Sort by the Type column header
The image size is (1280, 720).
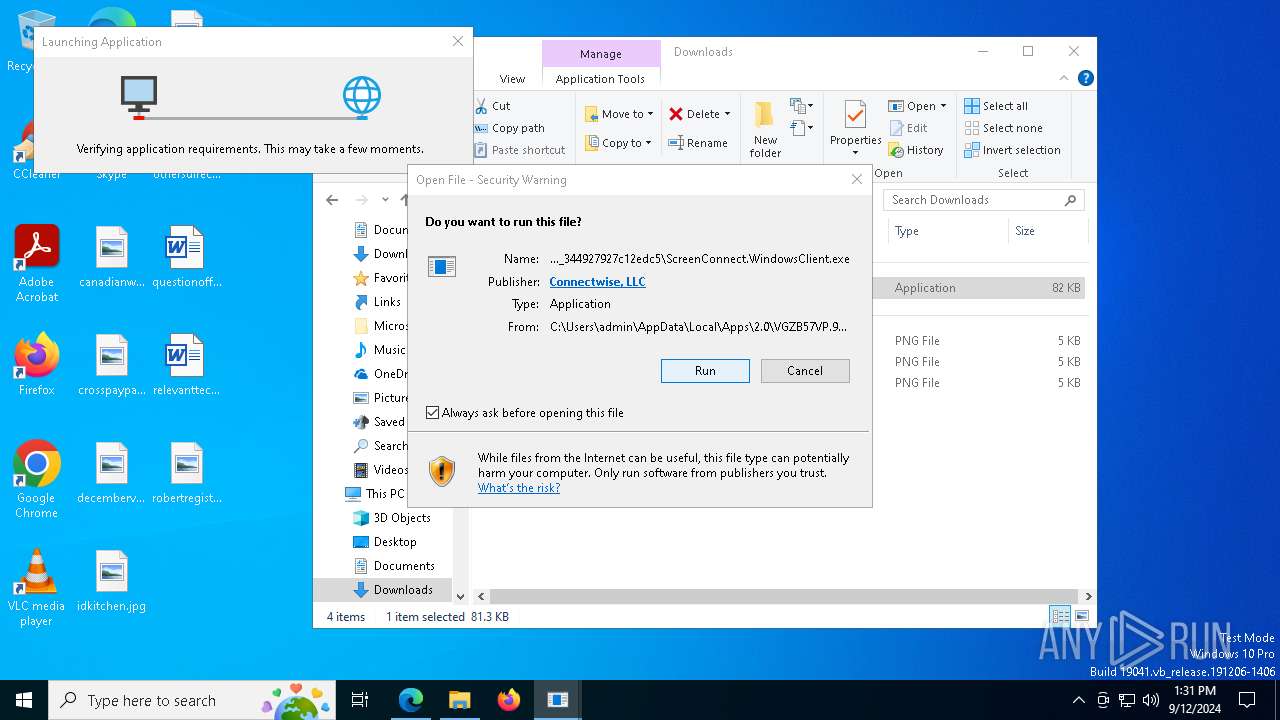point(948,231)
